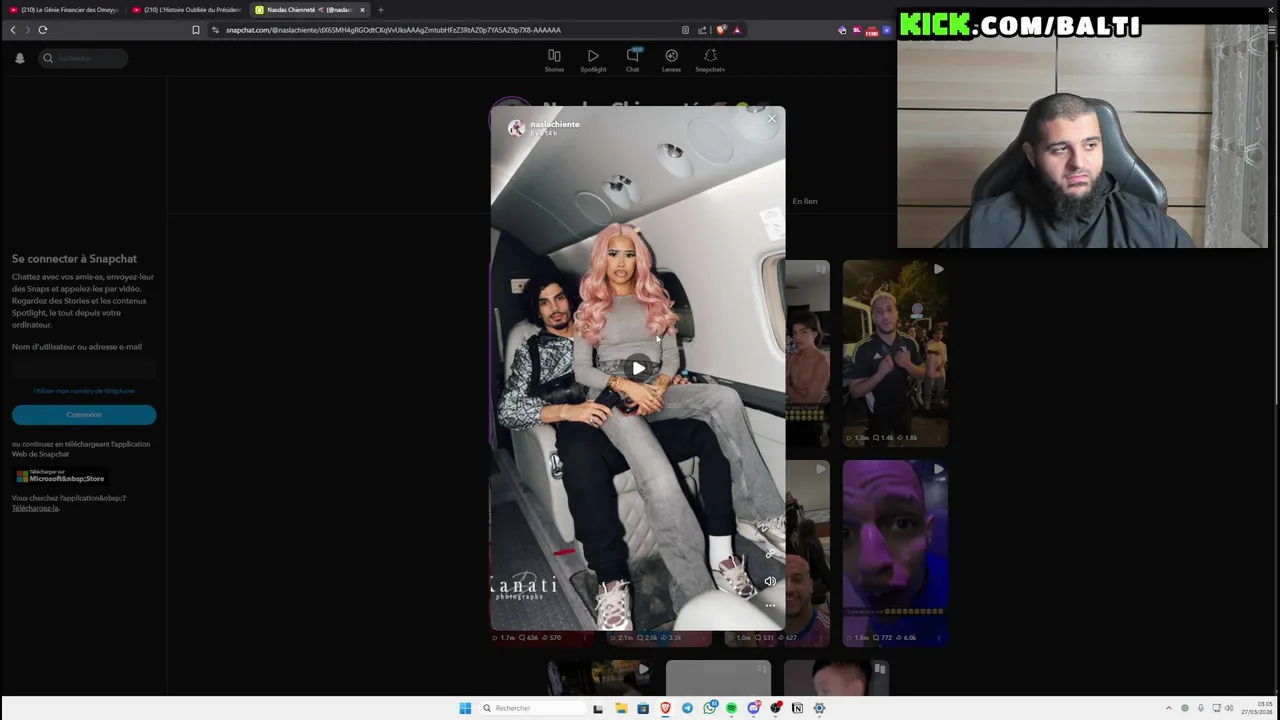Viewport: 1280px width, 720px height.
Task: Click the Snapchat ghost logo
Action: coord(19,58)
